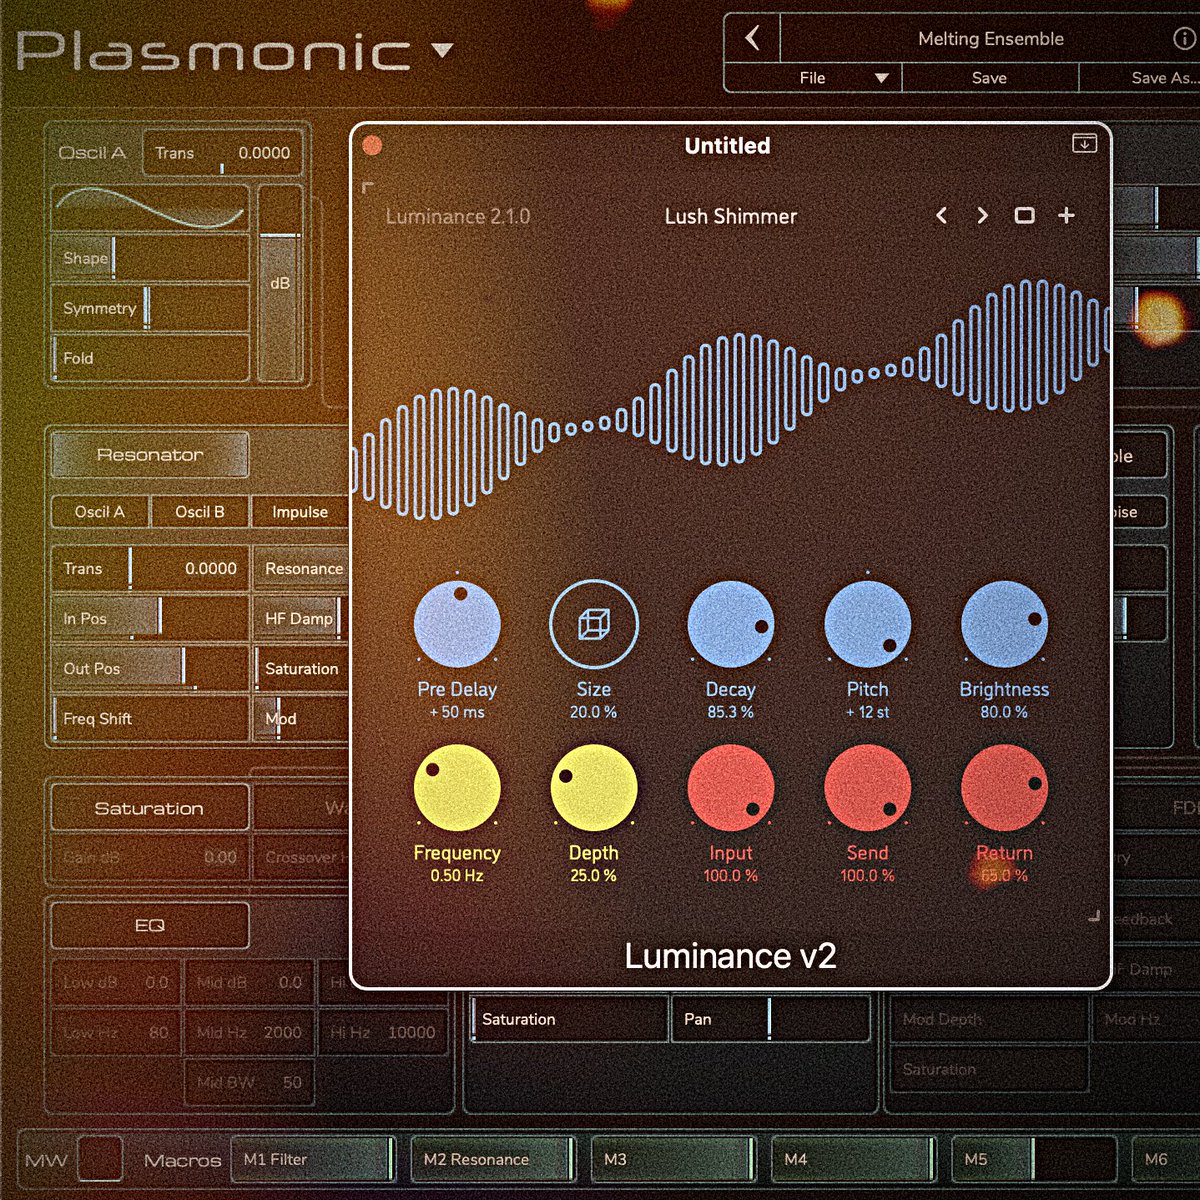Click the Gain dB value field
The width and height of the screenshot is (1200, 1200).
pyautogui.click(x=150, y=857)
